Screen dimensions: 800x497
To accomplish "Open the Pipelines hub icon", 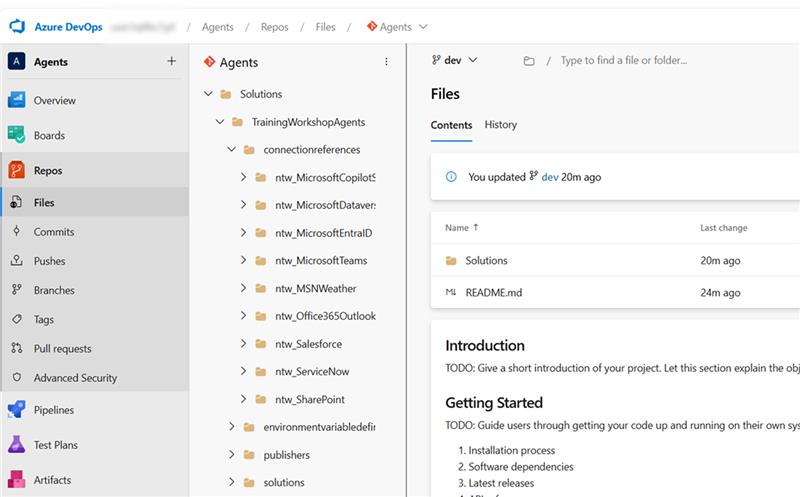I will coord(16,409).
